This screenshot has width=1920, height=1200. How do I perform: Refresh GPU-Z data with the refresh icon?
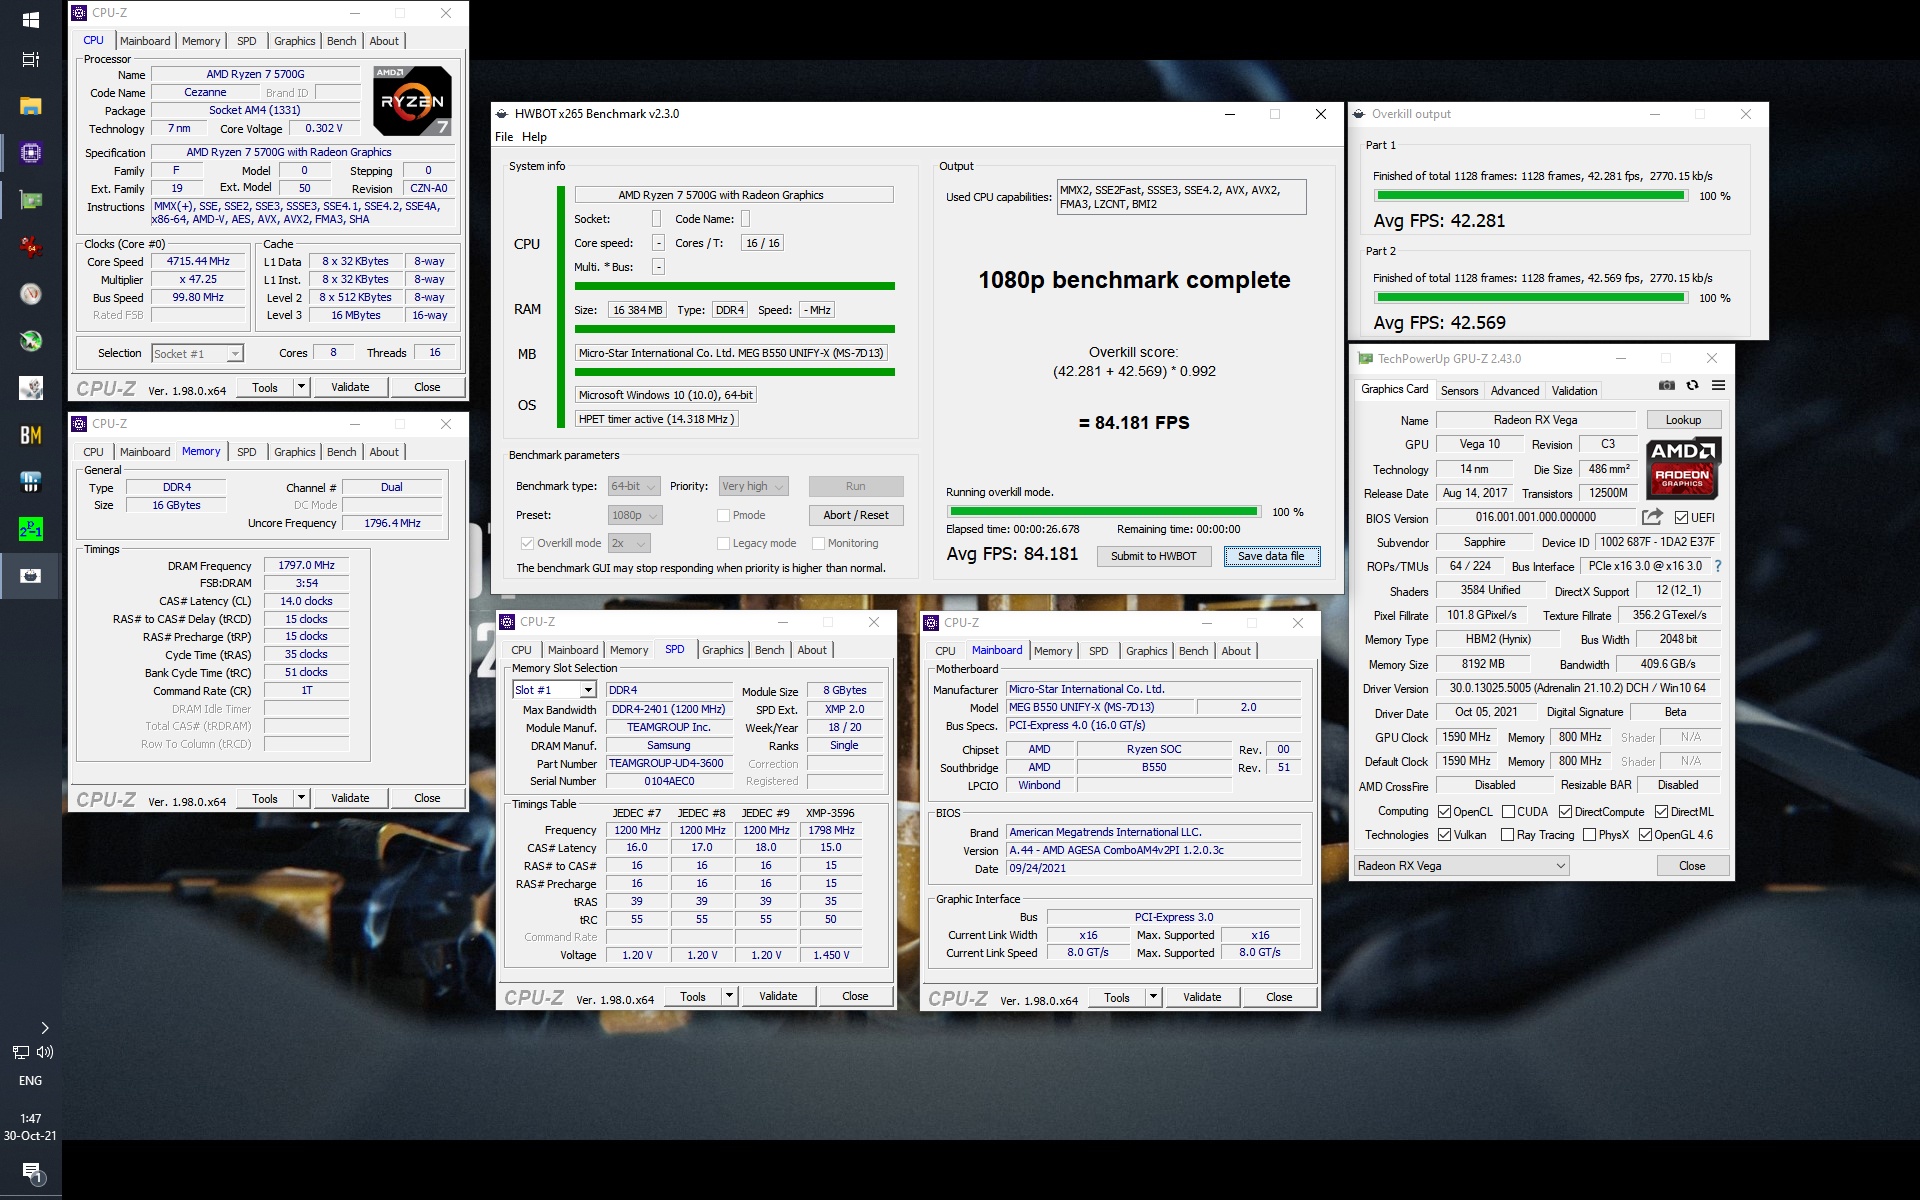pos(1692,386)
